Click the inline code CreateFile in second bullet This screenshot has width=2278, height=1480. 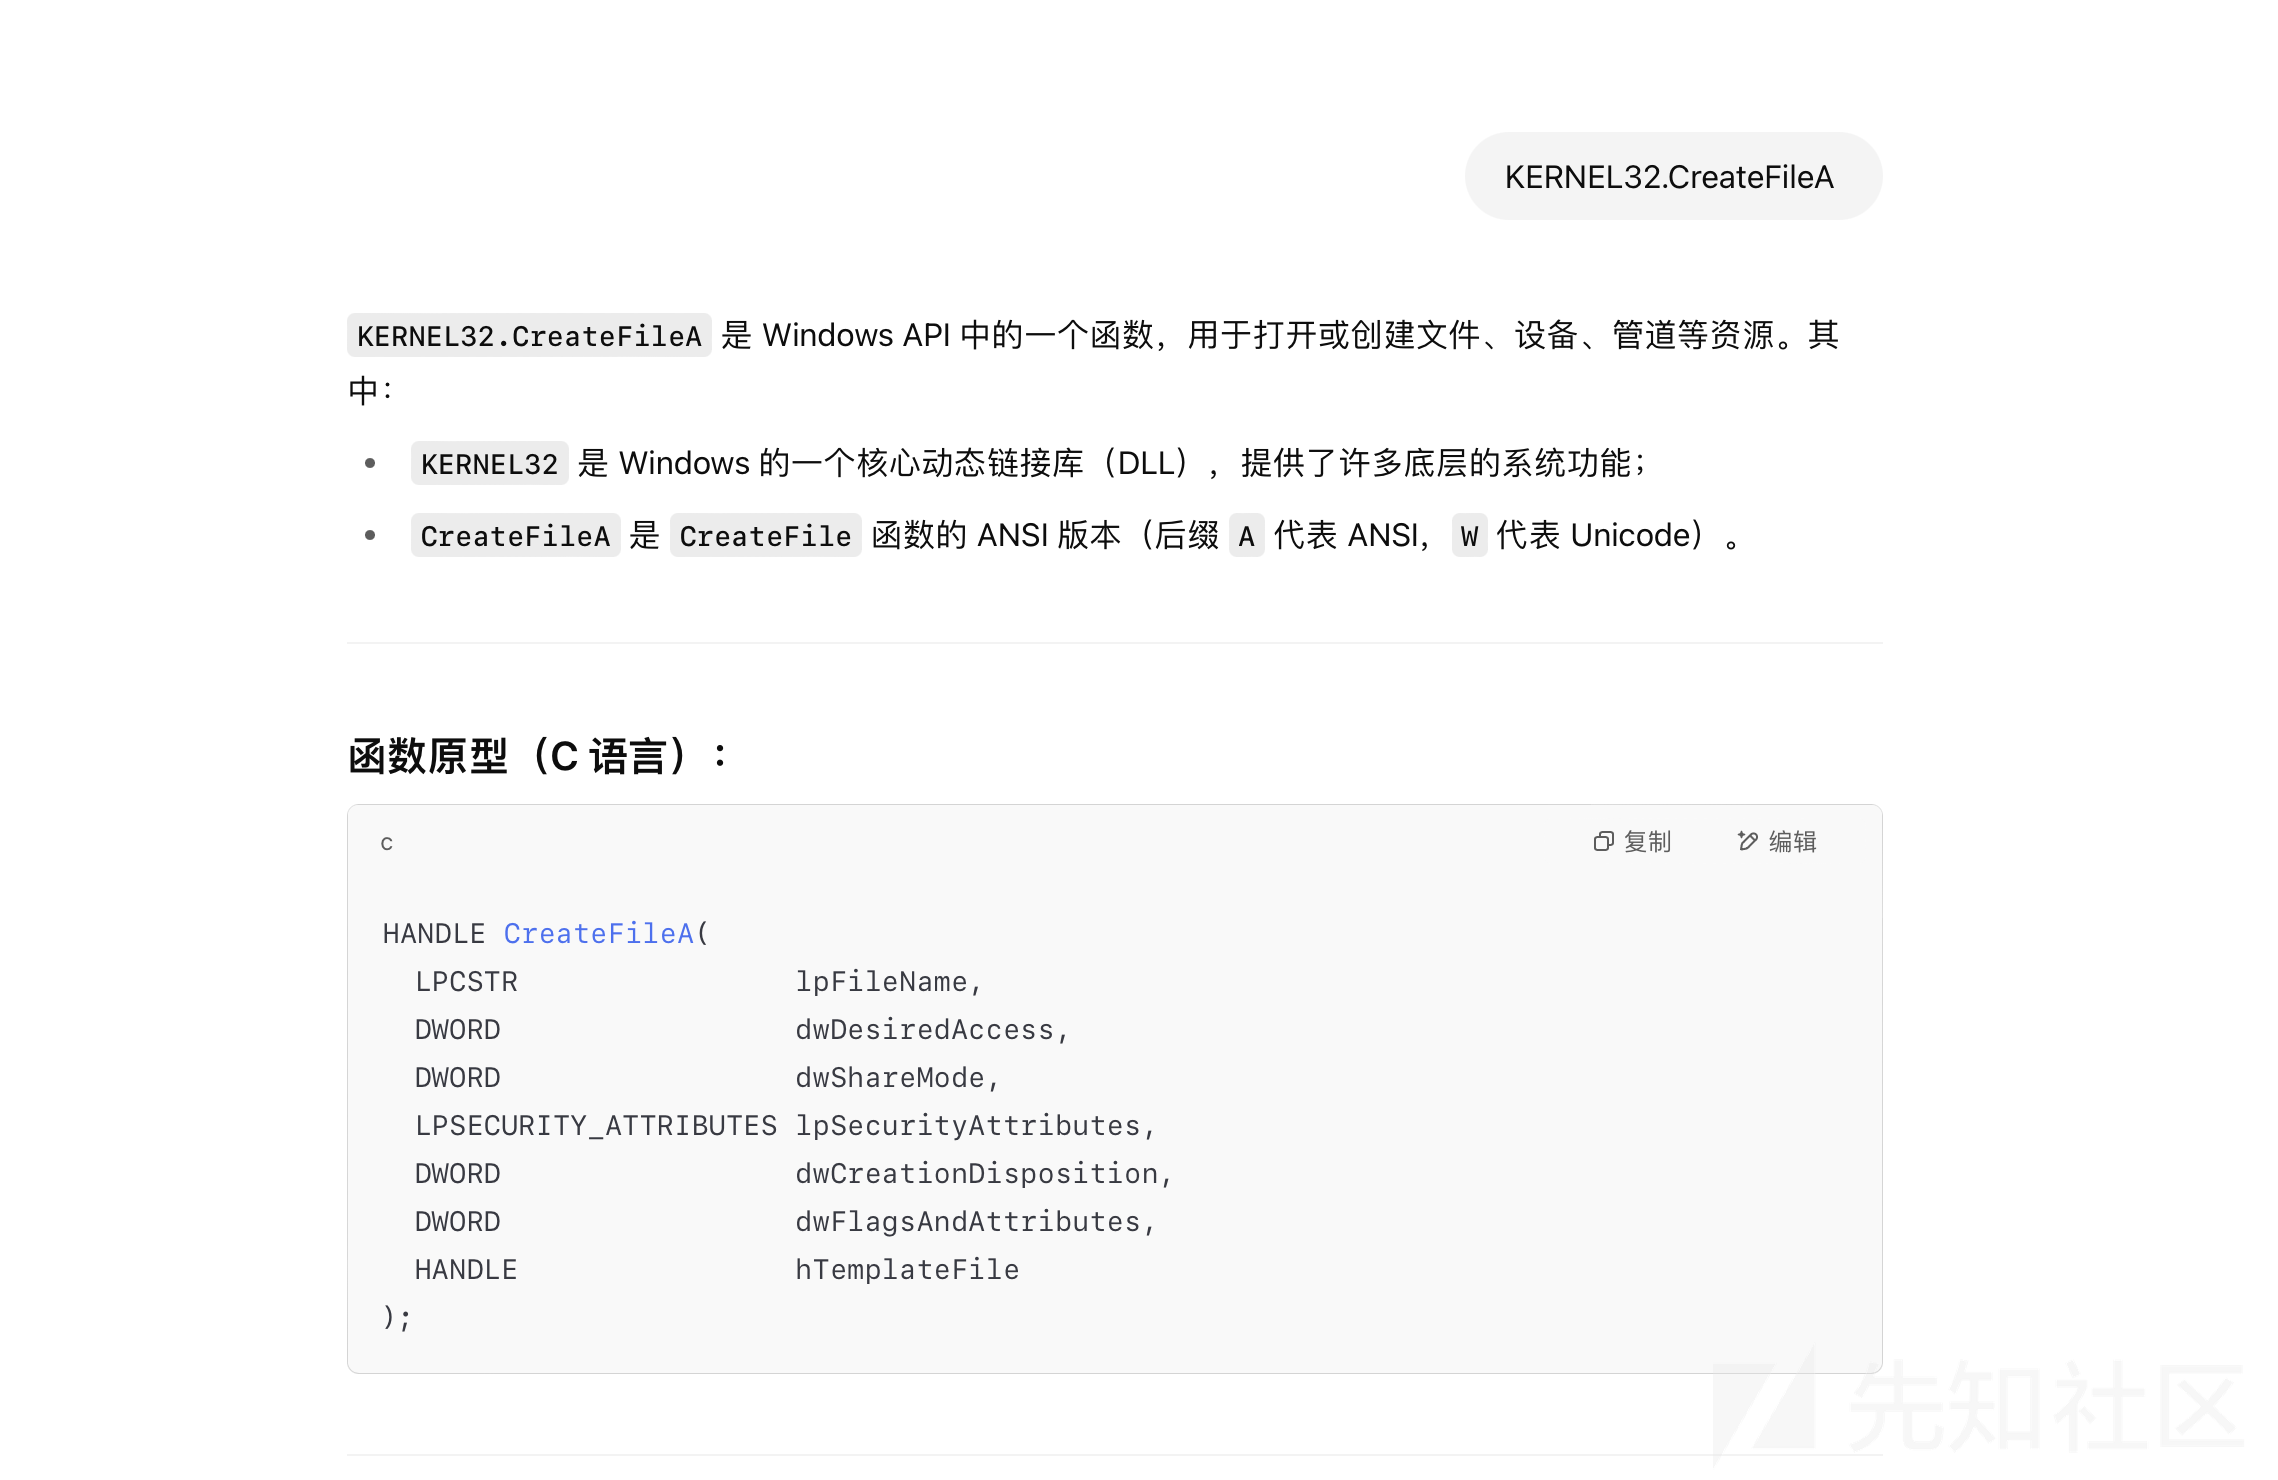(765, 536)
